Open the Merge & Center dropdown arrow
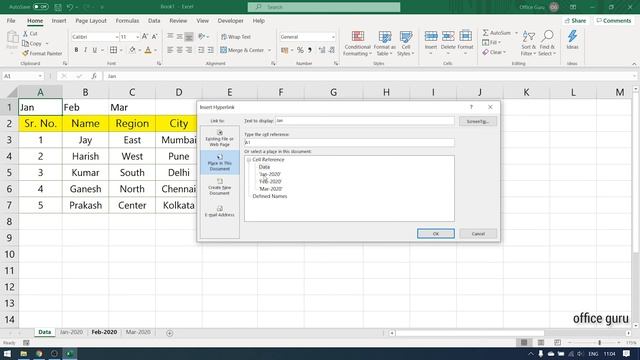Viewport: 640px width, 360px height. [269, 50]
